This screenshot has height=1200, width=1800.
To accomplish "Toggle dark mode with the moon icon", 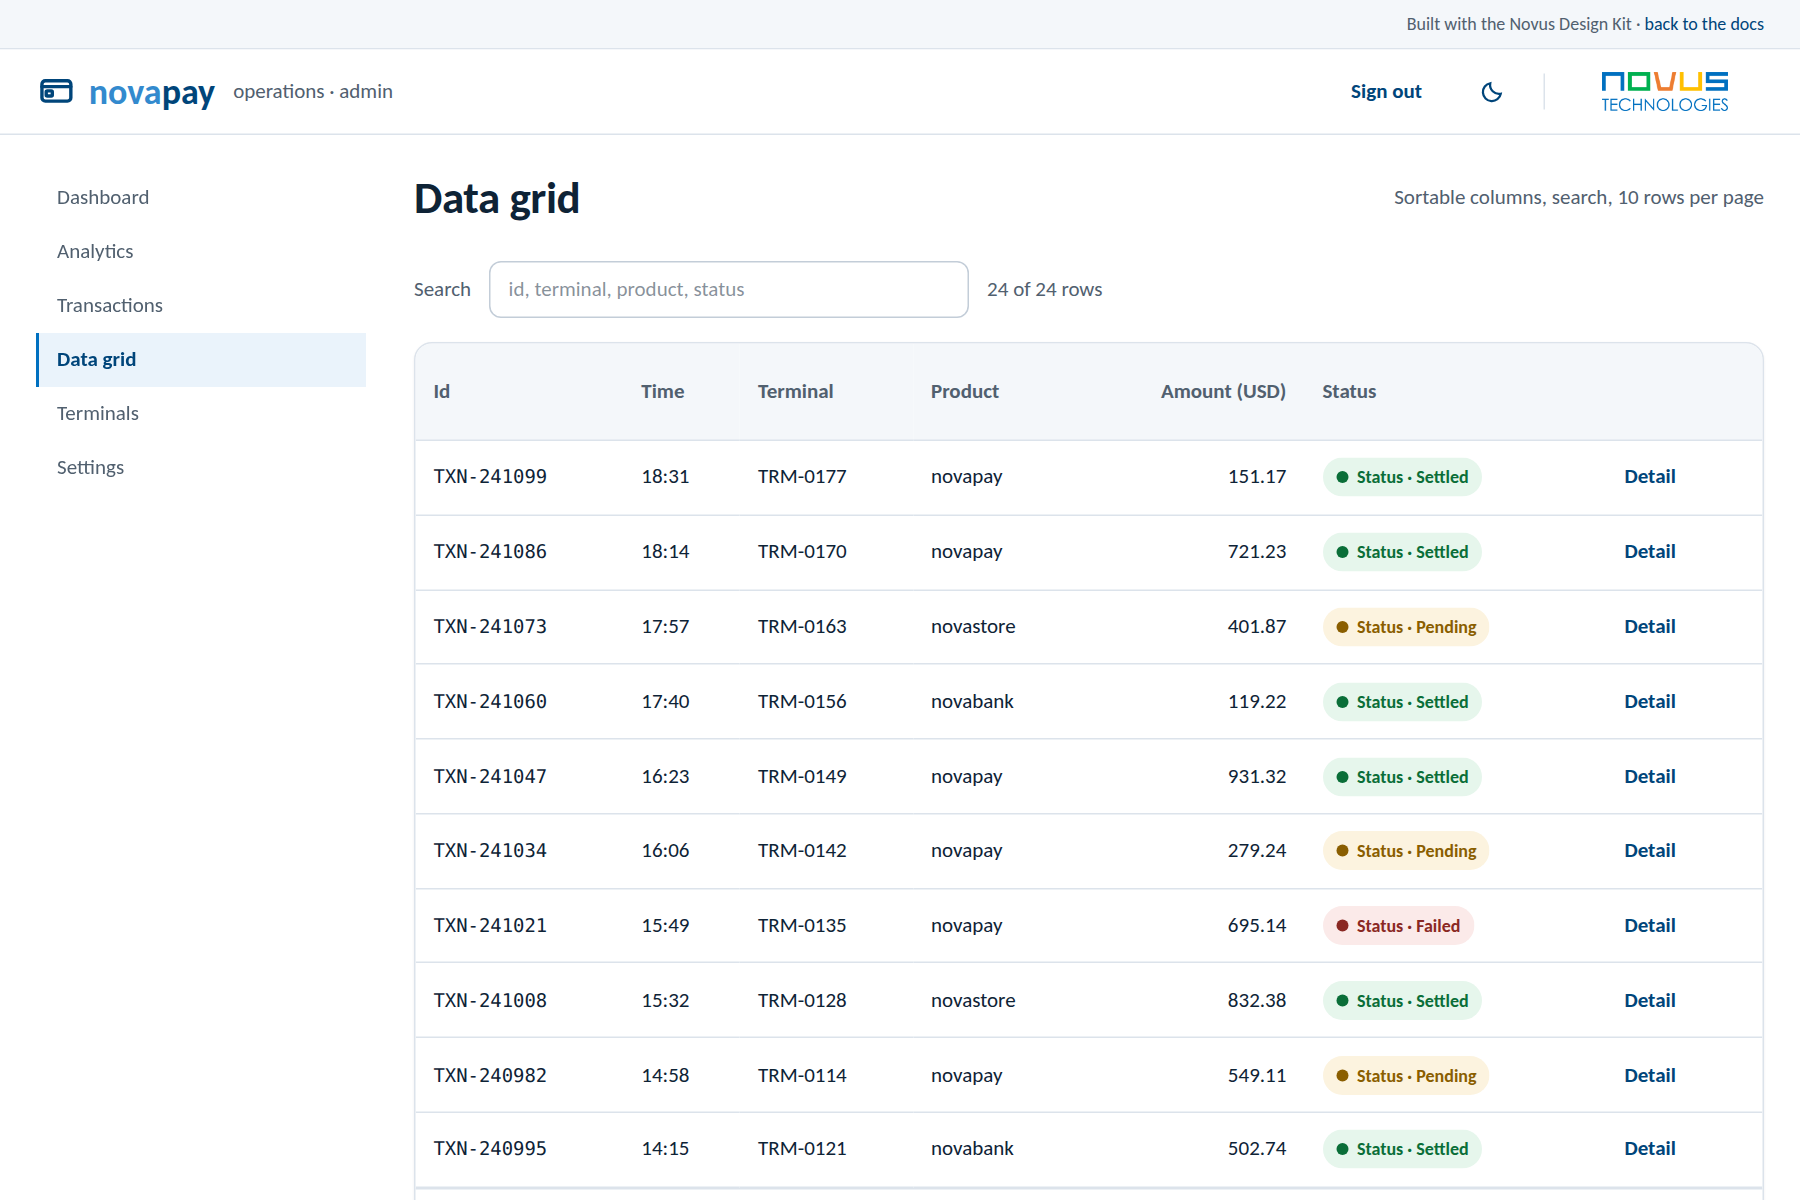I will tap(1491, 92).
